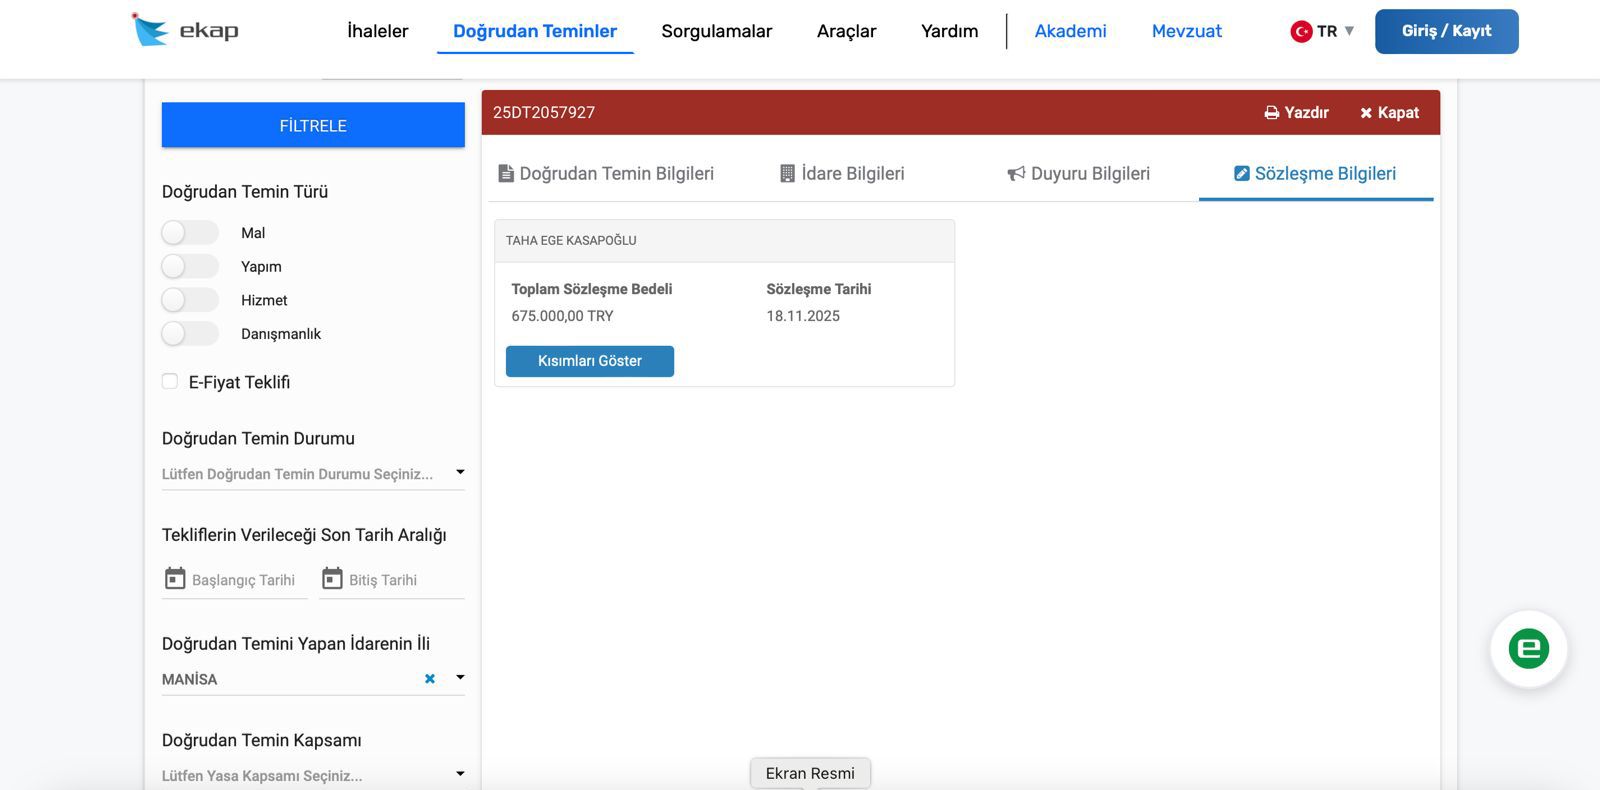Open the Sorgulamalar menu
This screenshot has height=790, width=1600.
click(x=716, y=31)
